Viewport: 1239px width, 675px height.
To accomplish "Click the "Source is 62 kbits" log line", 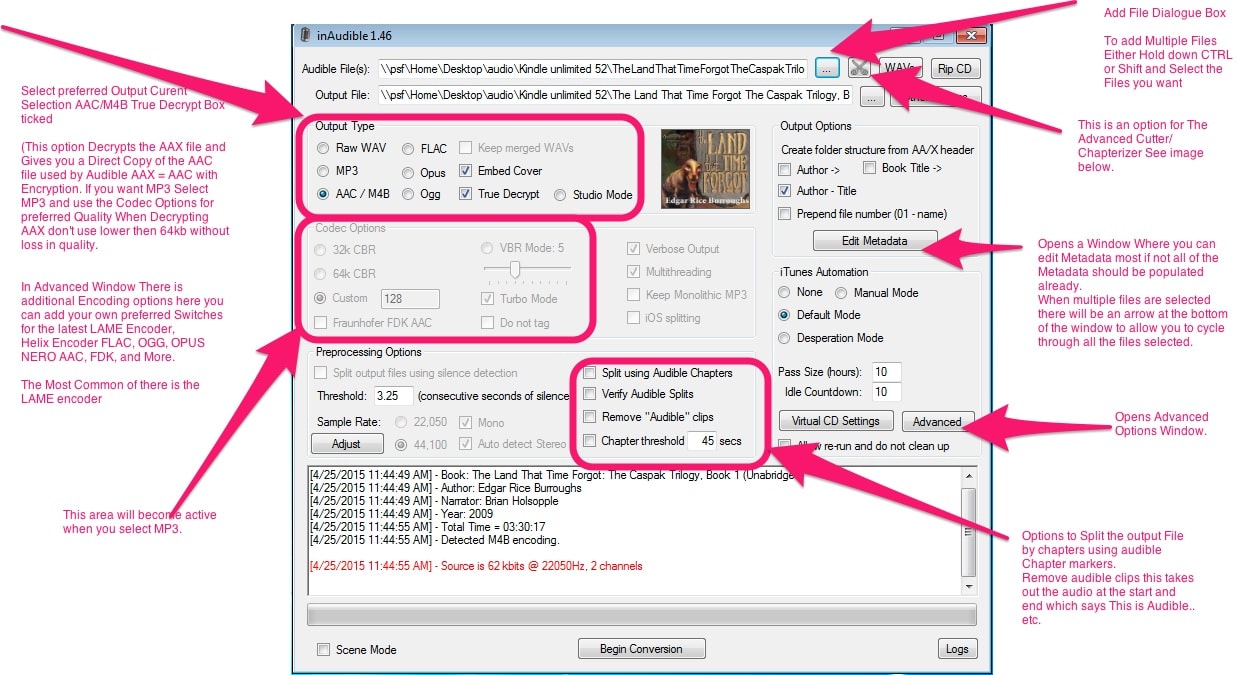I will (x=476, y=566).
